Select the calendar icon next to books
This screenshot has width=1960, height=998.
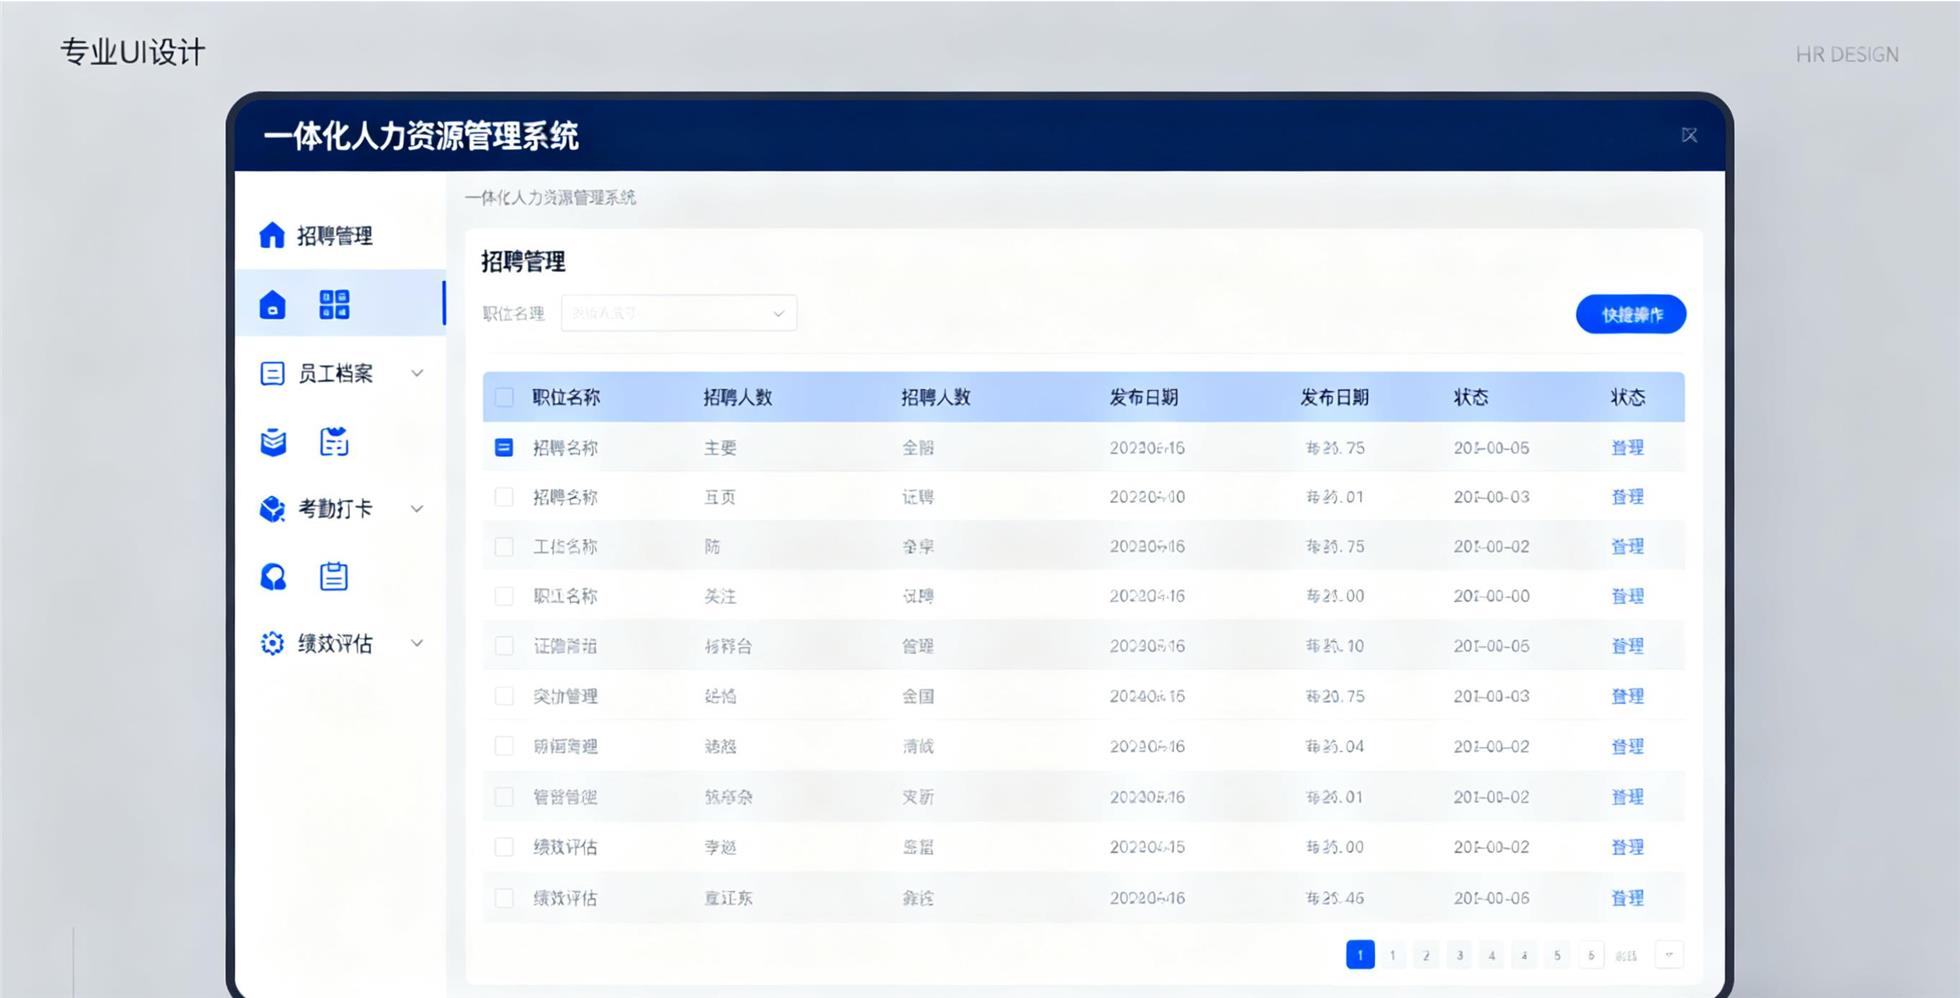pos(333,441)
